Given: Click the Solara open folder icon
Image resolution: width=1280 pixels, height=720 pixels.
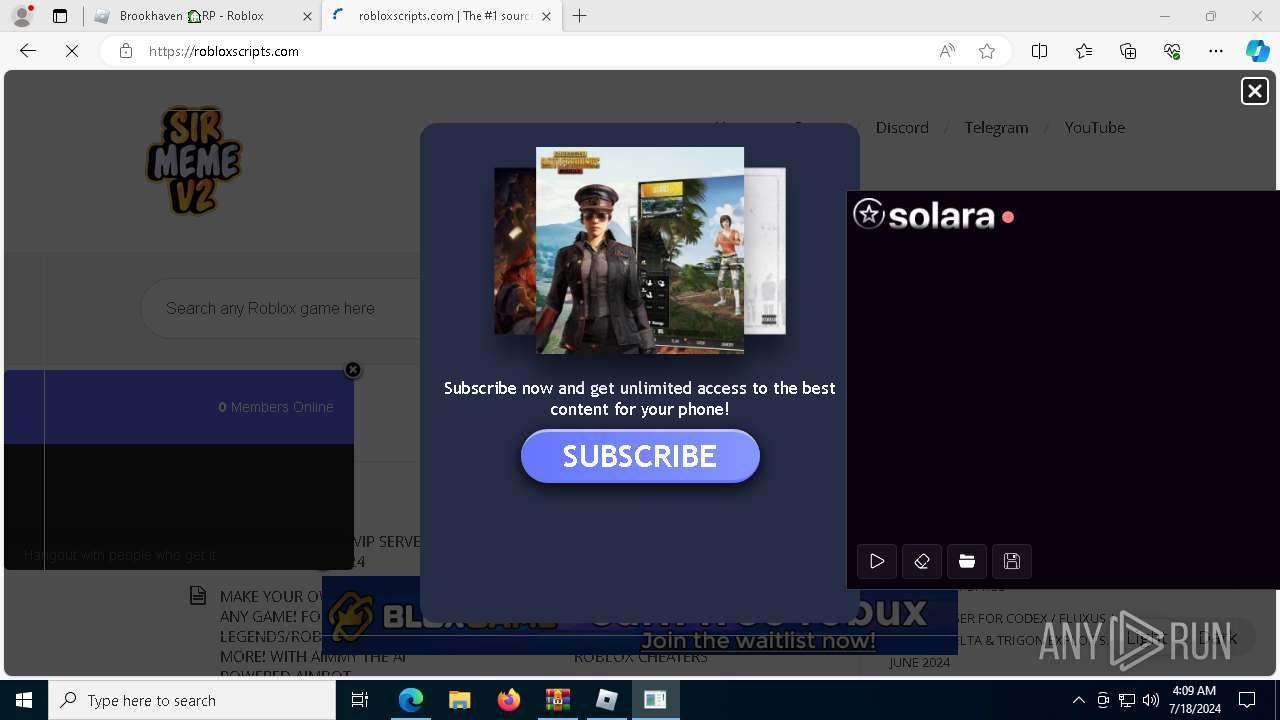Looking at the screenshot, I should [967, 561].
